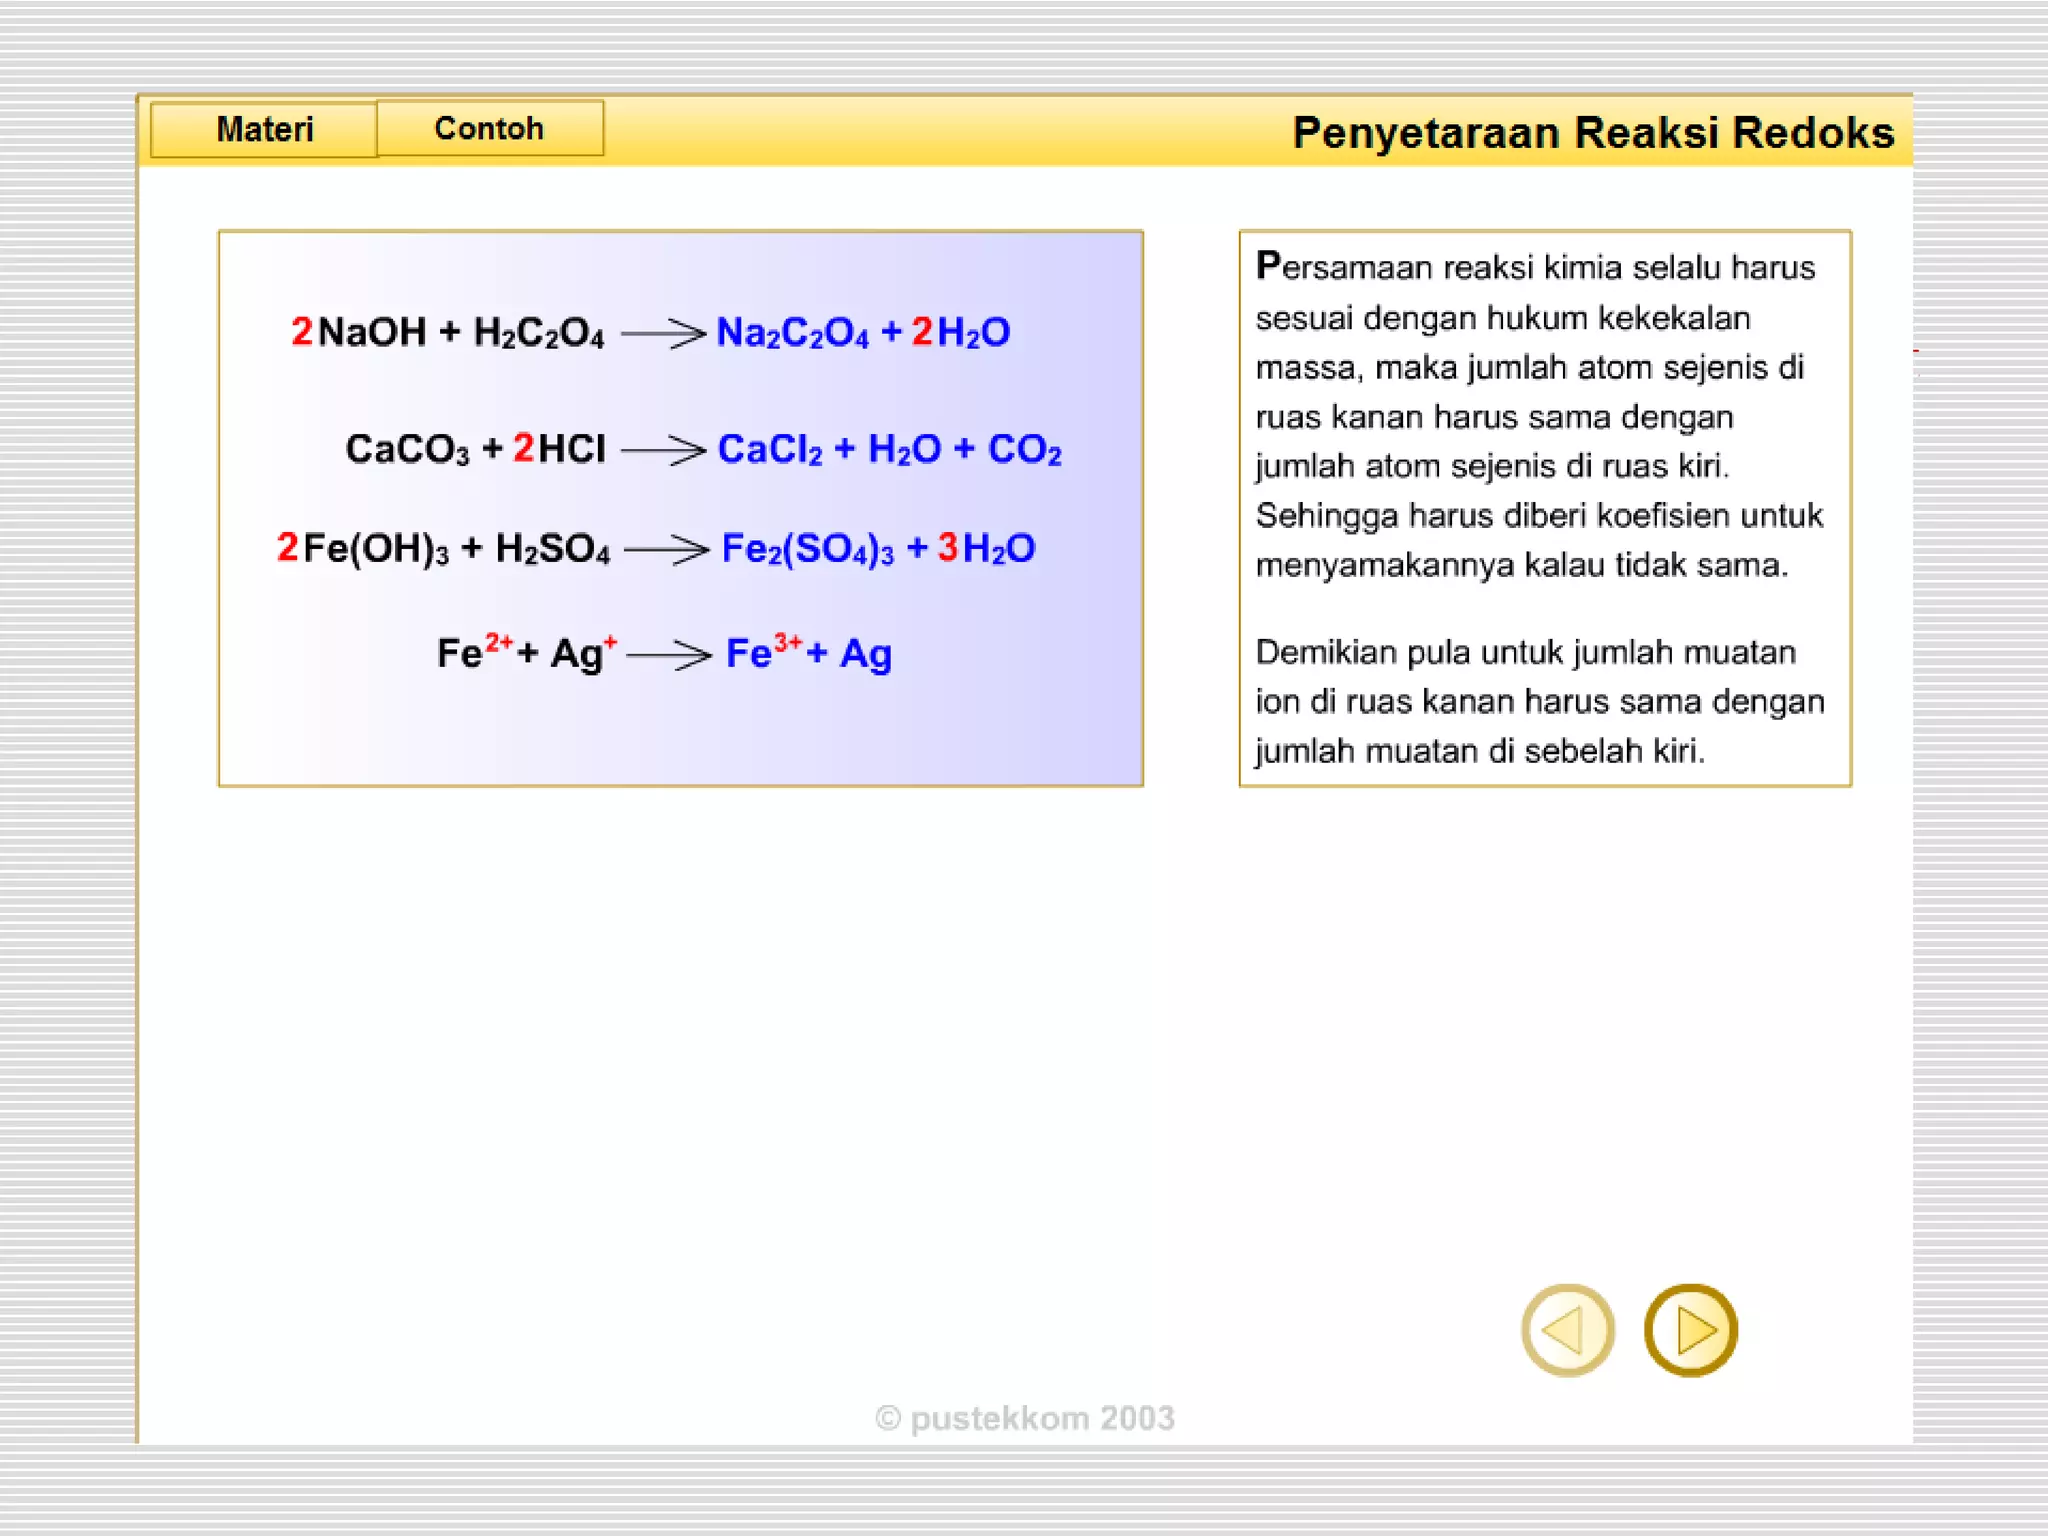
Task: Click the Fe2(SO4)3 product formula
Action: 807,549
